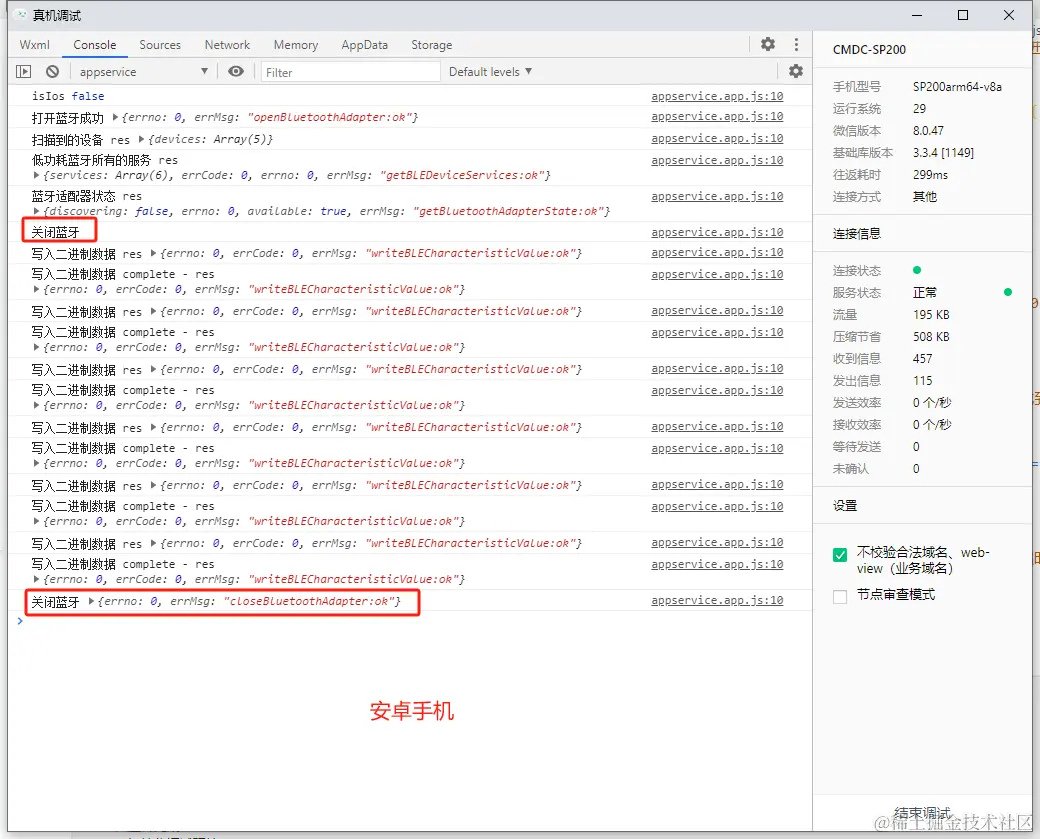Switch to the Storage tab
Viewport: 1040px width, 839px height.
click(431, 44)
